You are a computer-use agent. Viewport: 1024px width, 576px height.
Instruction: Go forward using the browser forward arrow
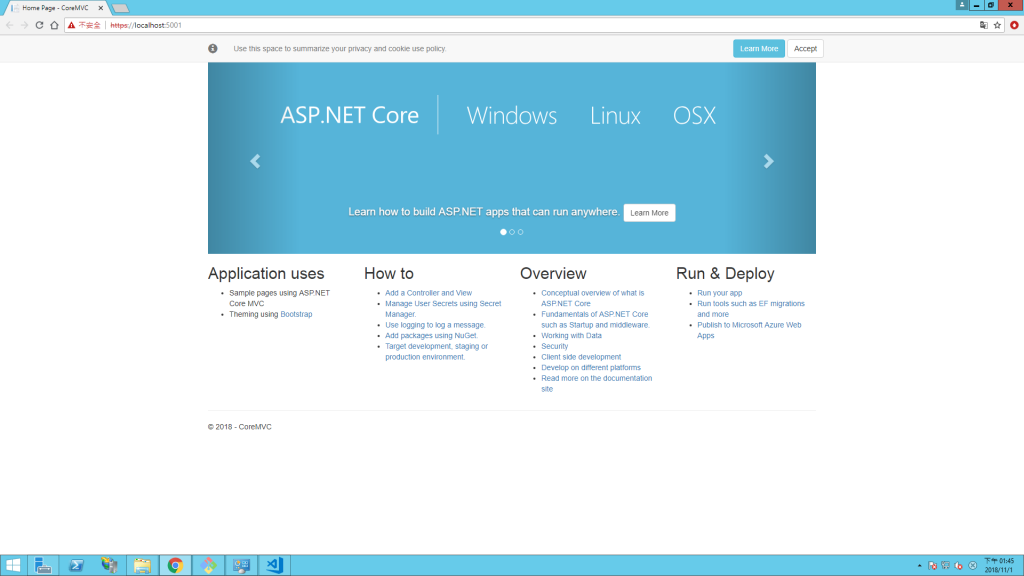[x=24, y=25]
